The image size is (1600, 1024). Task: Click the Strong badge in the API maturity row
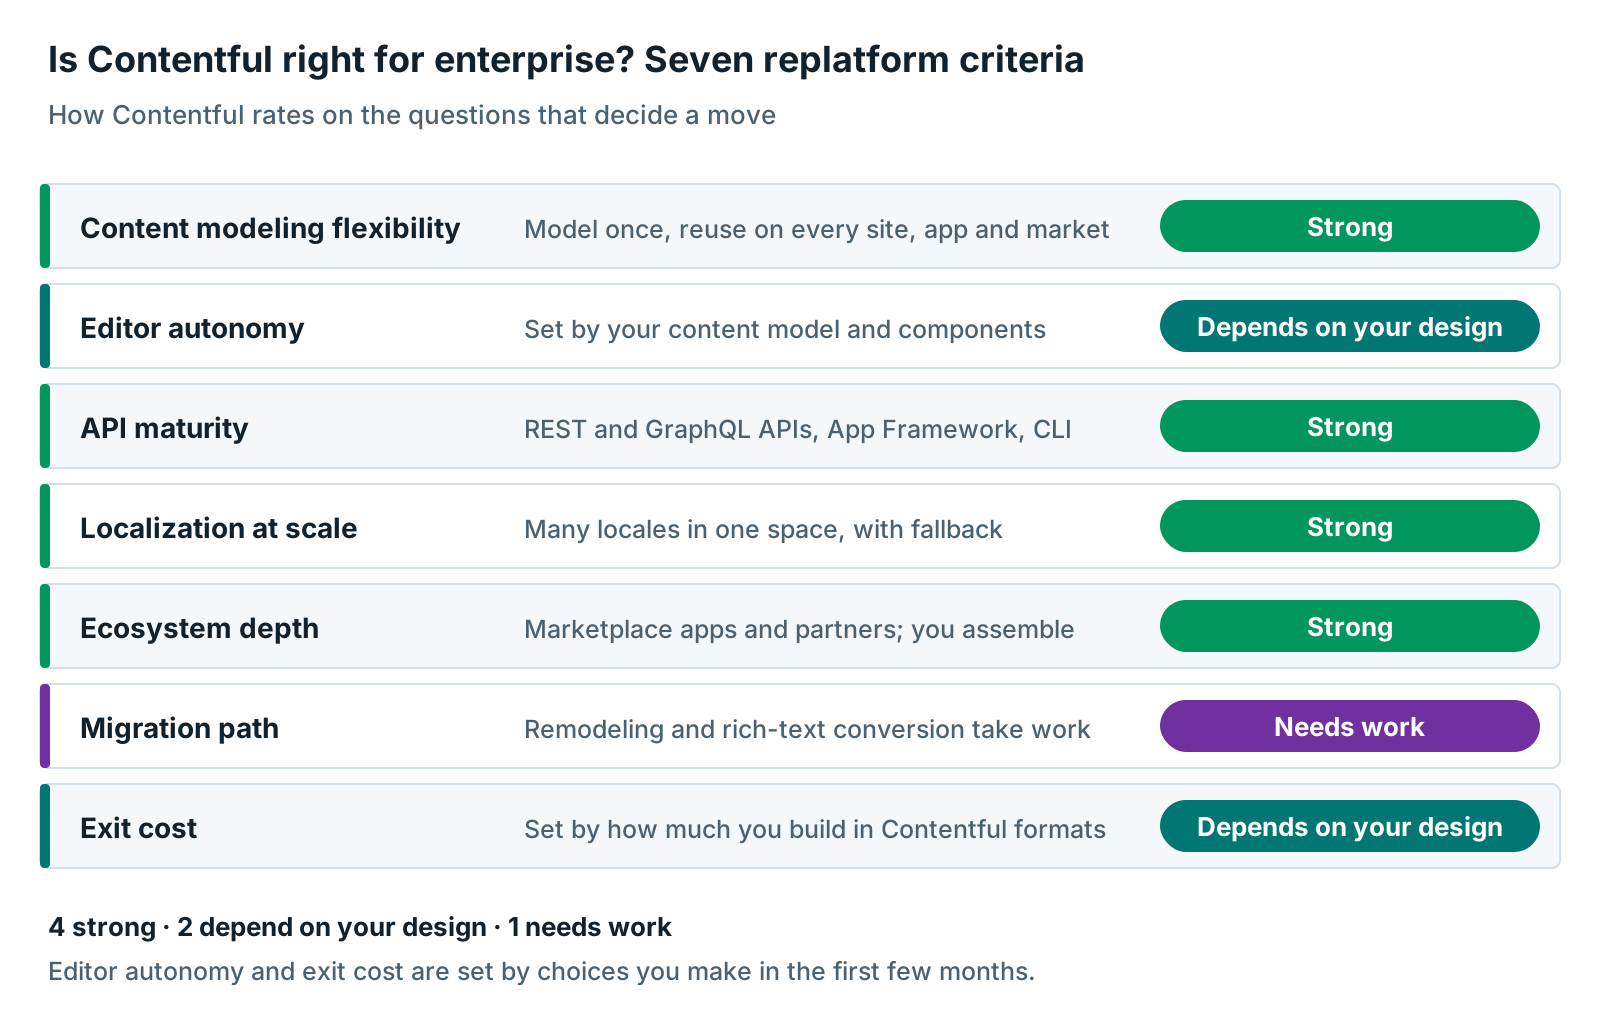[x=1350, y=426]
